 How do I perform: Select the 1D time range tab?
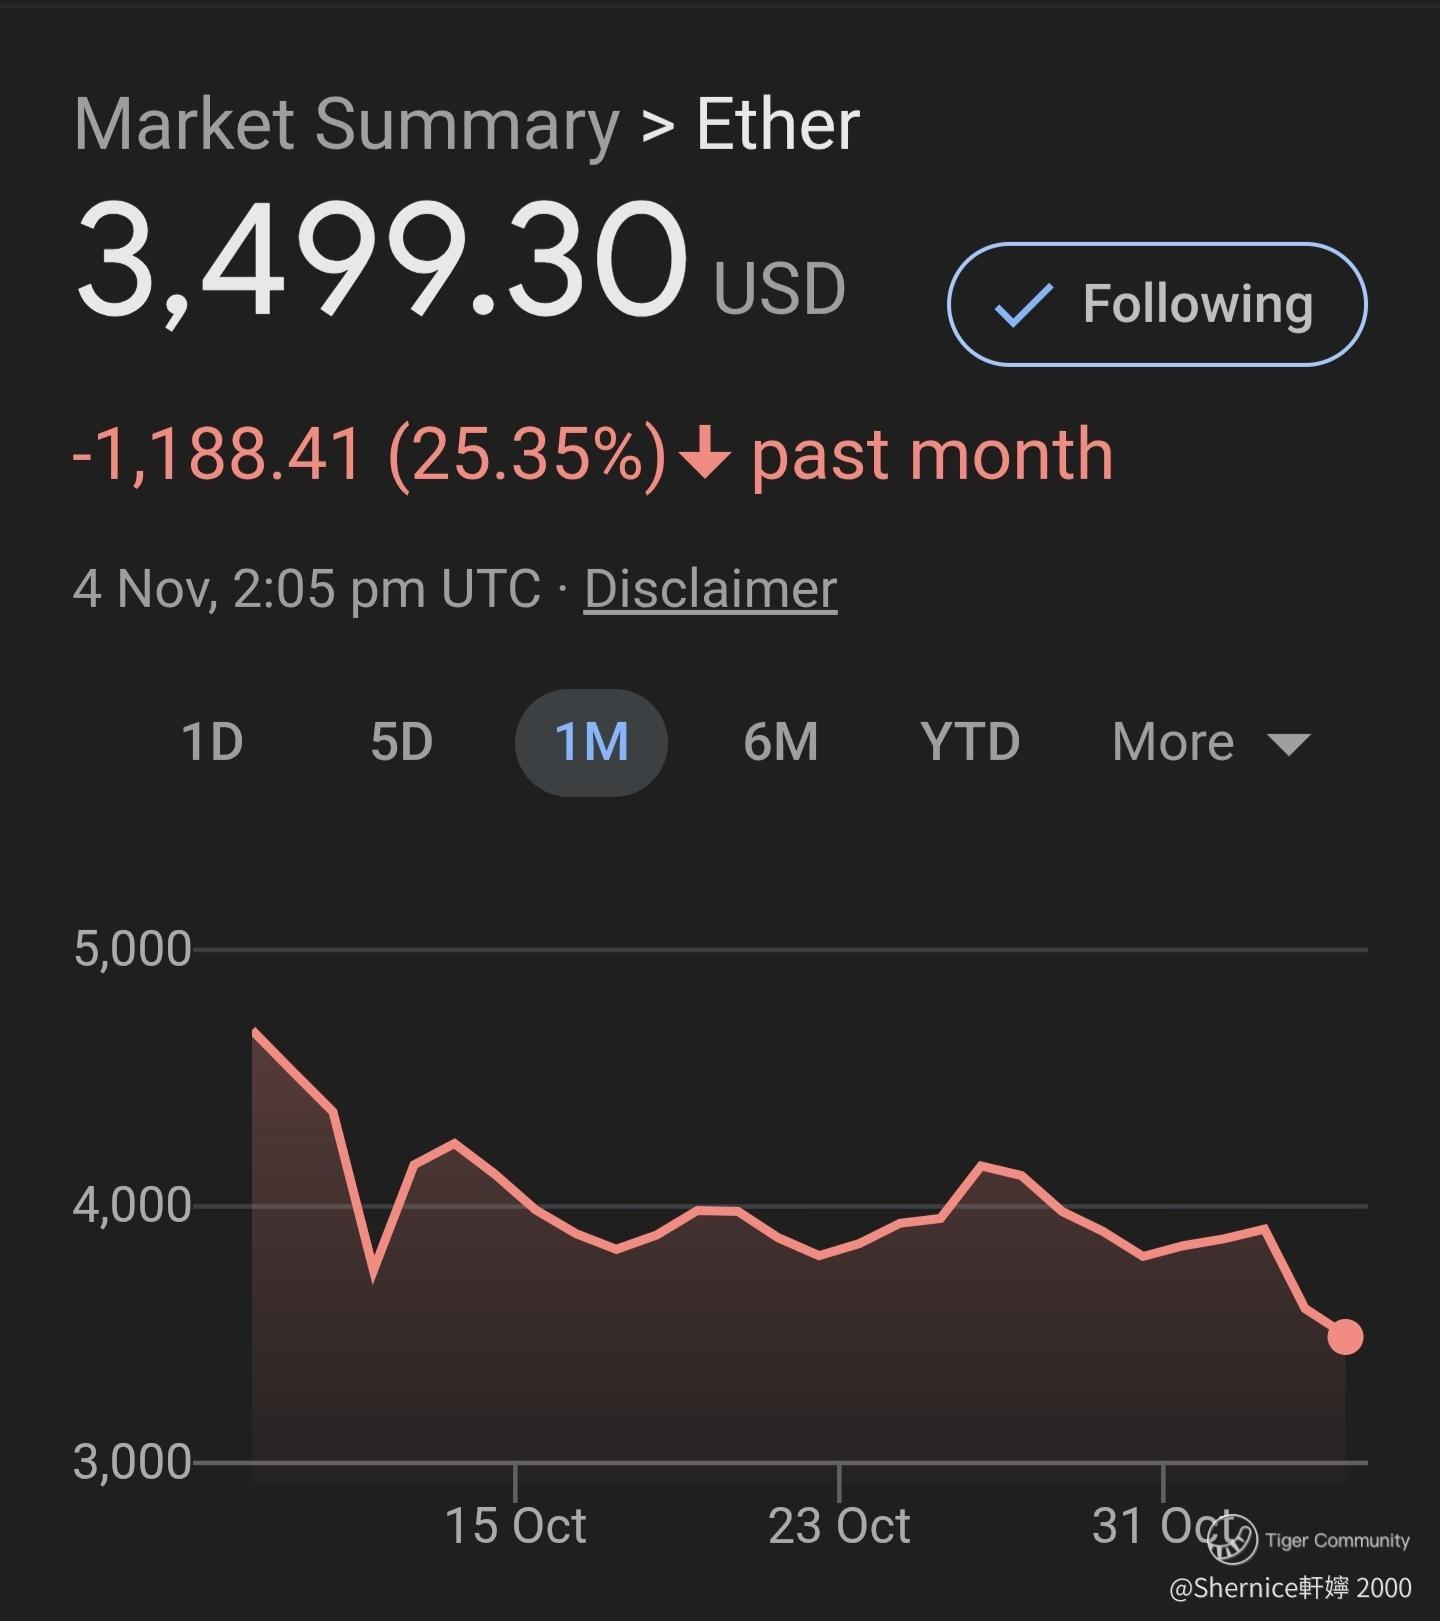click(x=212, y=742)
